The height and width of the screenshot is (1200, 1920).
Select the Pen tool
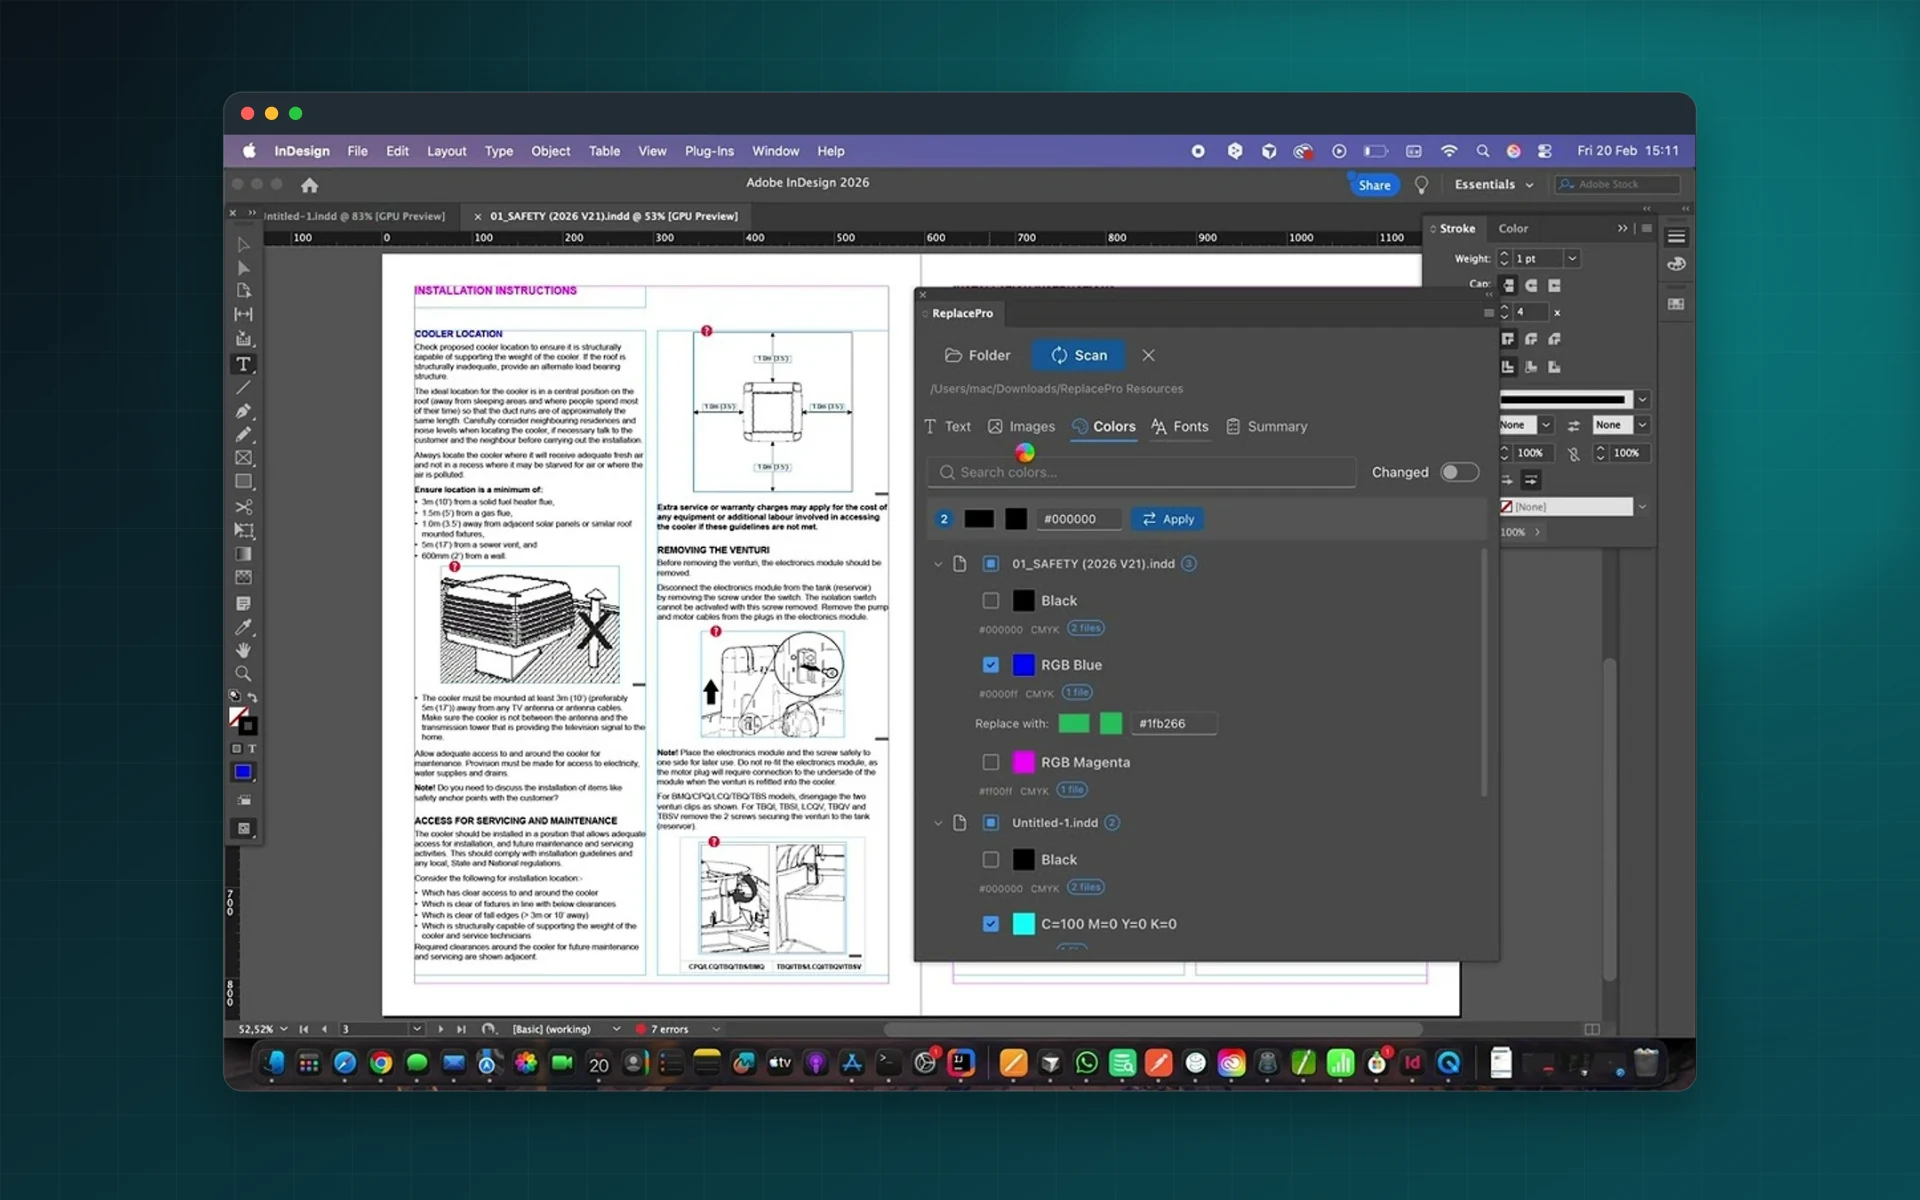[x=243, y=411]
